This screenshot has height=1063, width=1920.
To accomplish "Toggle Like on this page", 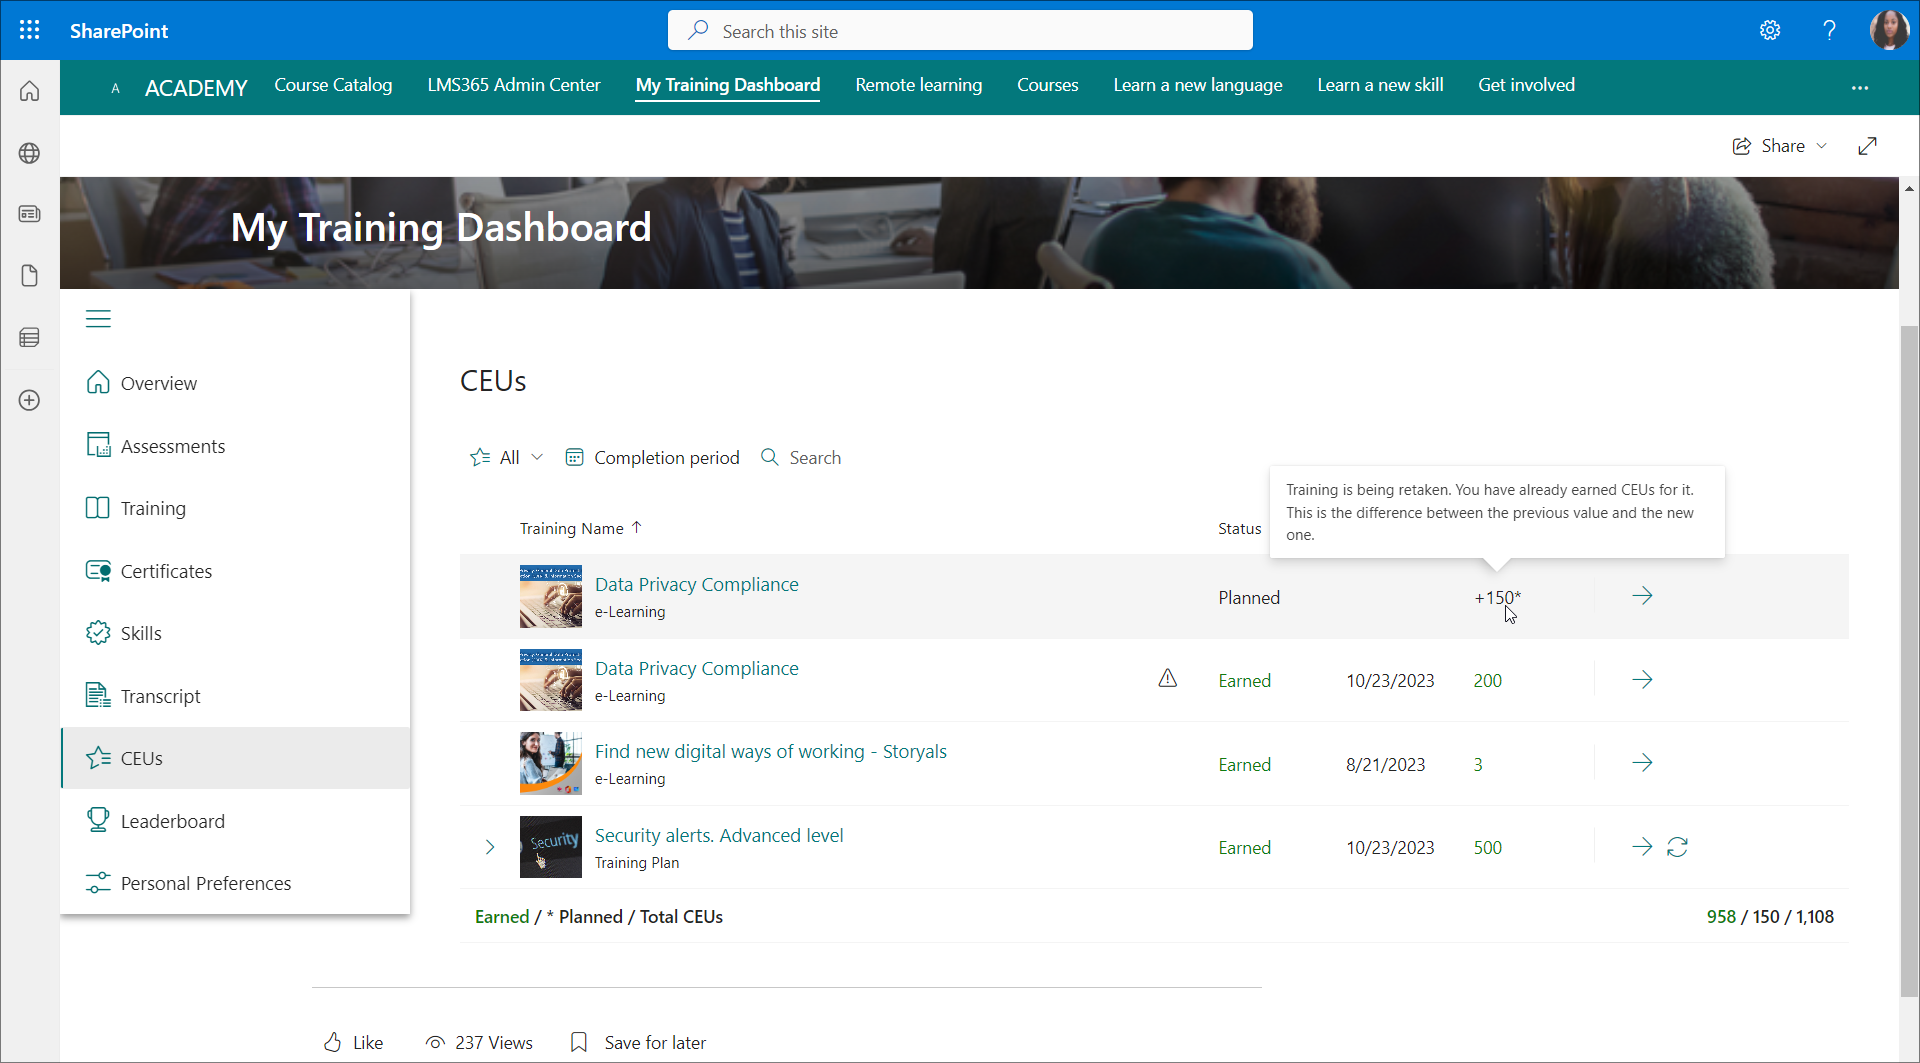I will [353, 1042].
